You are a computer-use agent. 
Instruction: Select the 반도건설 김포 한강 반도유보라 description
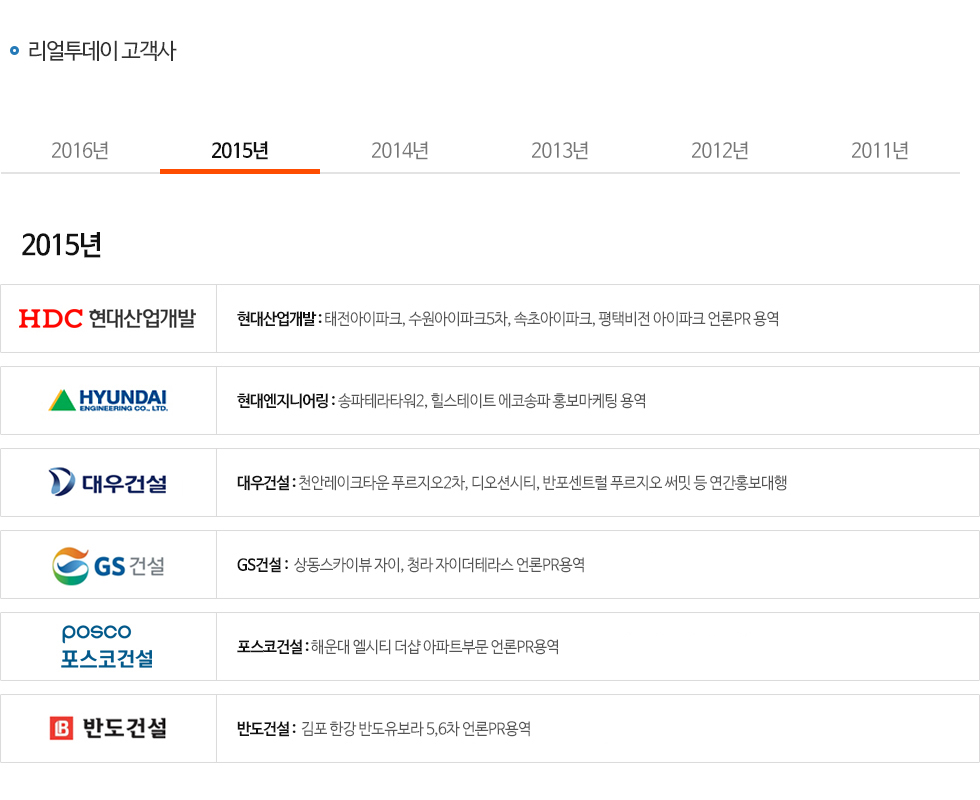[x=384, y=729]
